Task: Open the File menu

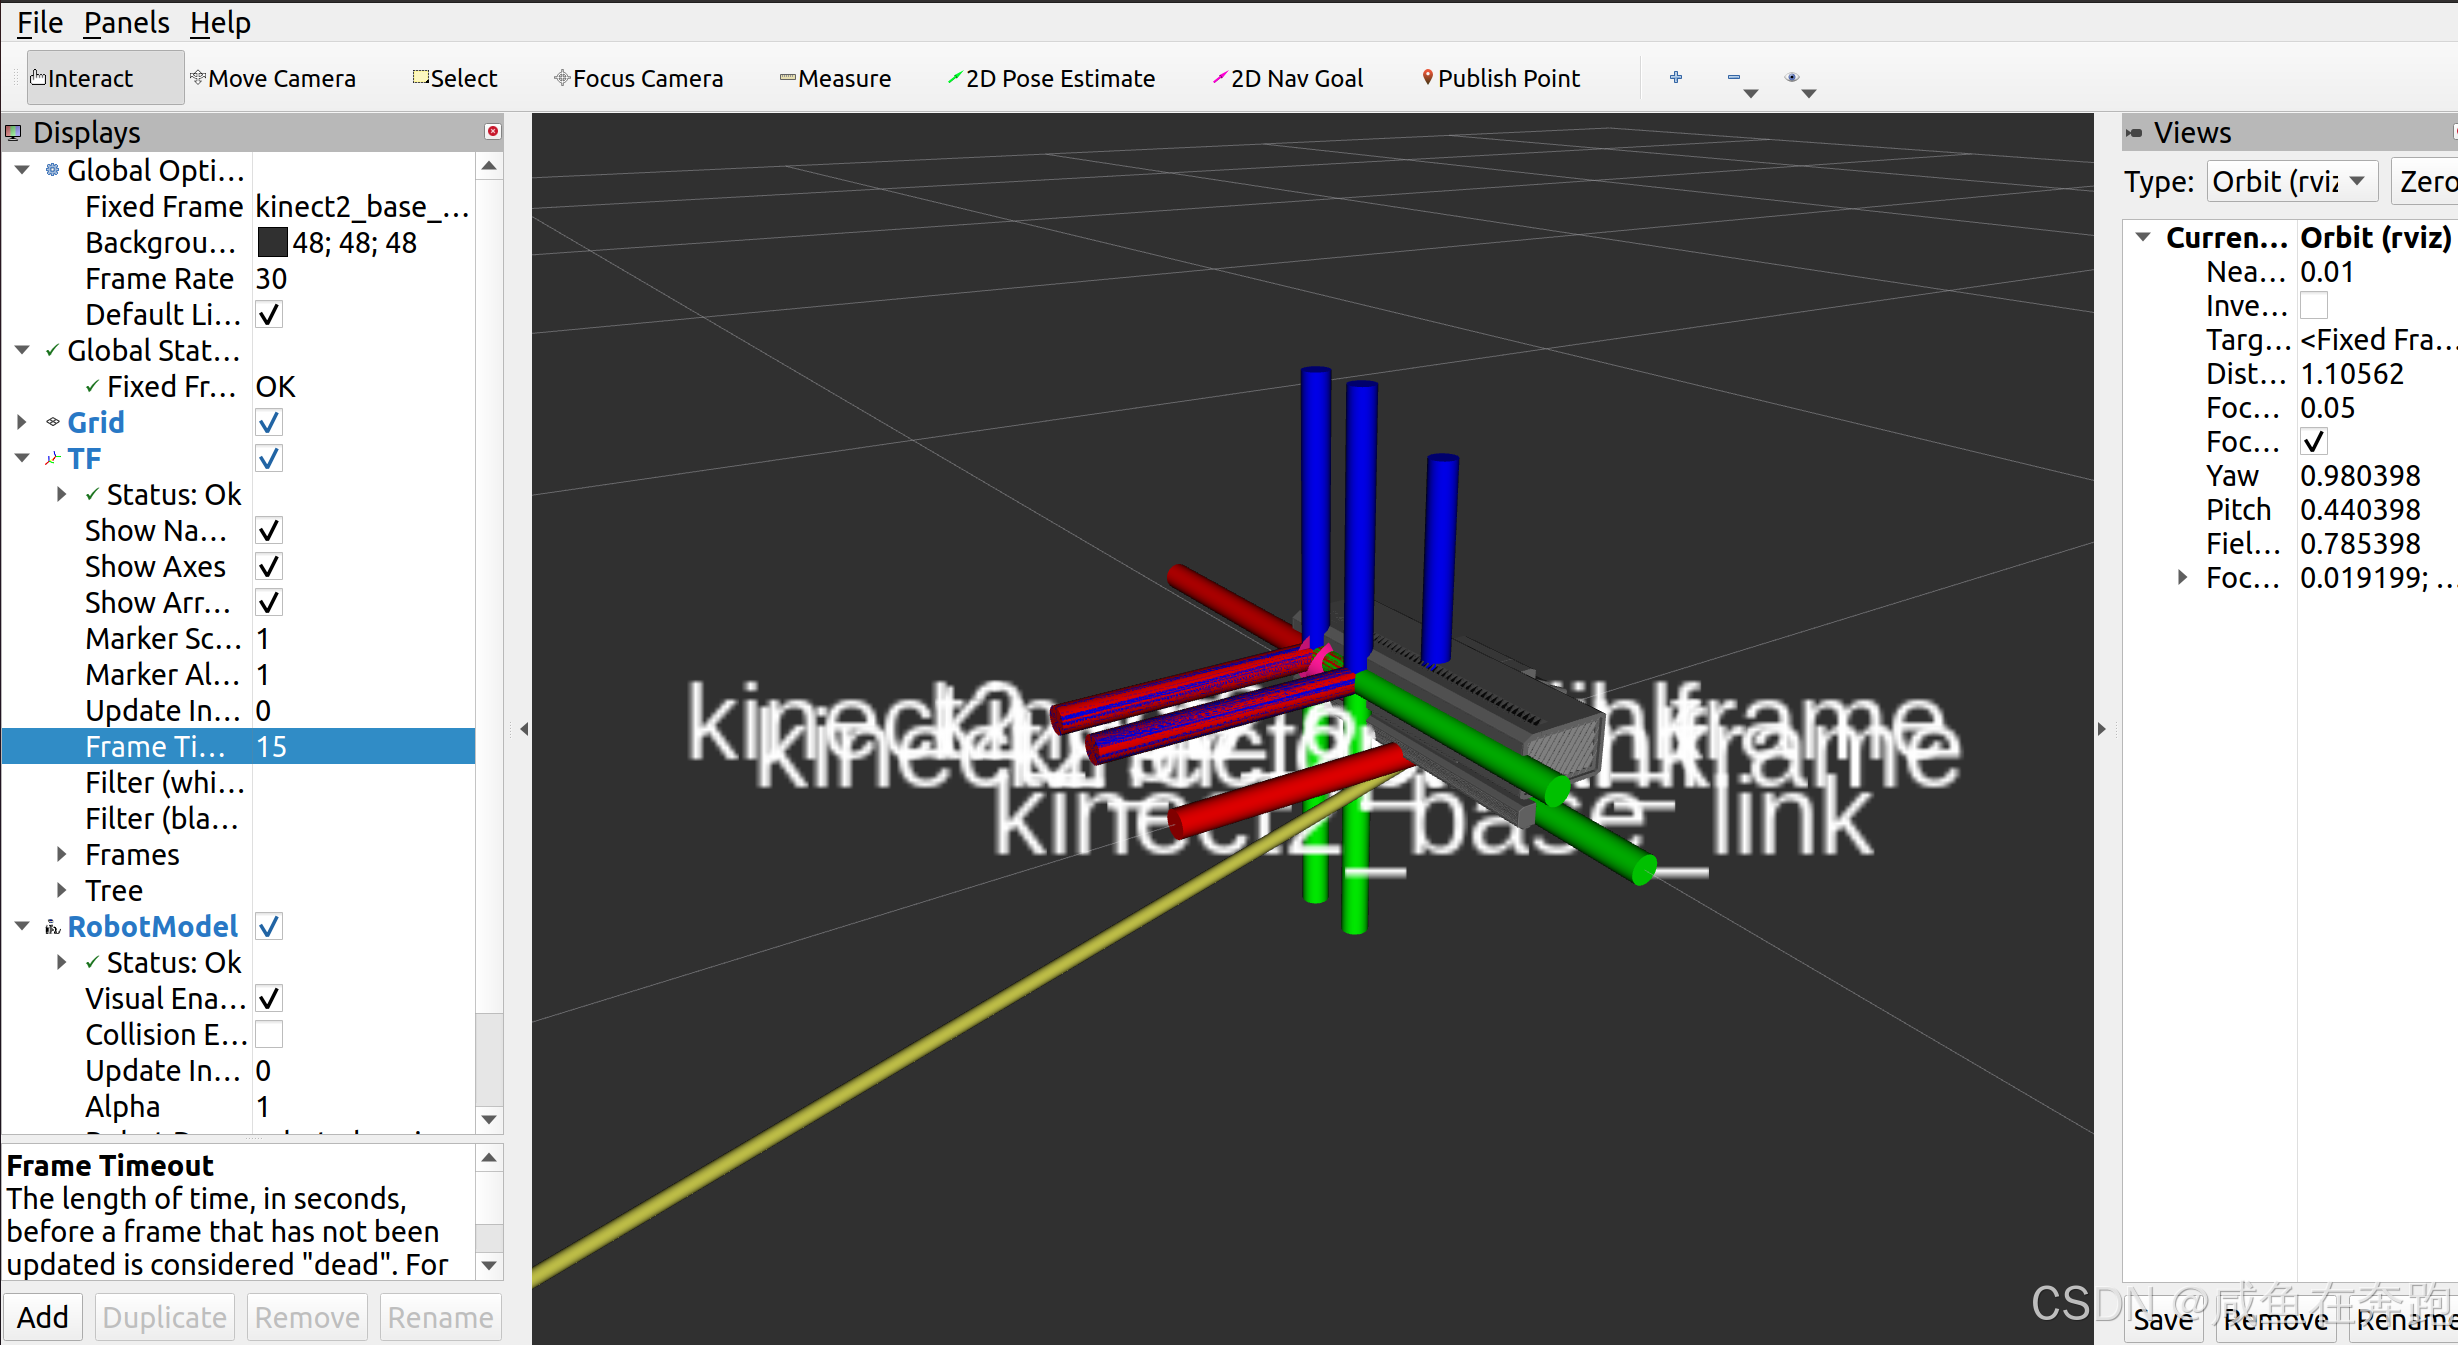Action: point(40,22)
